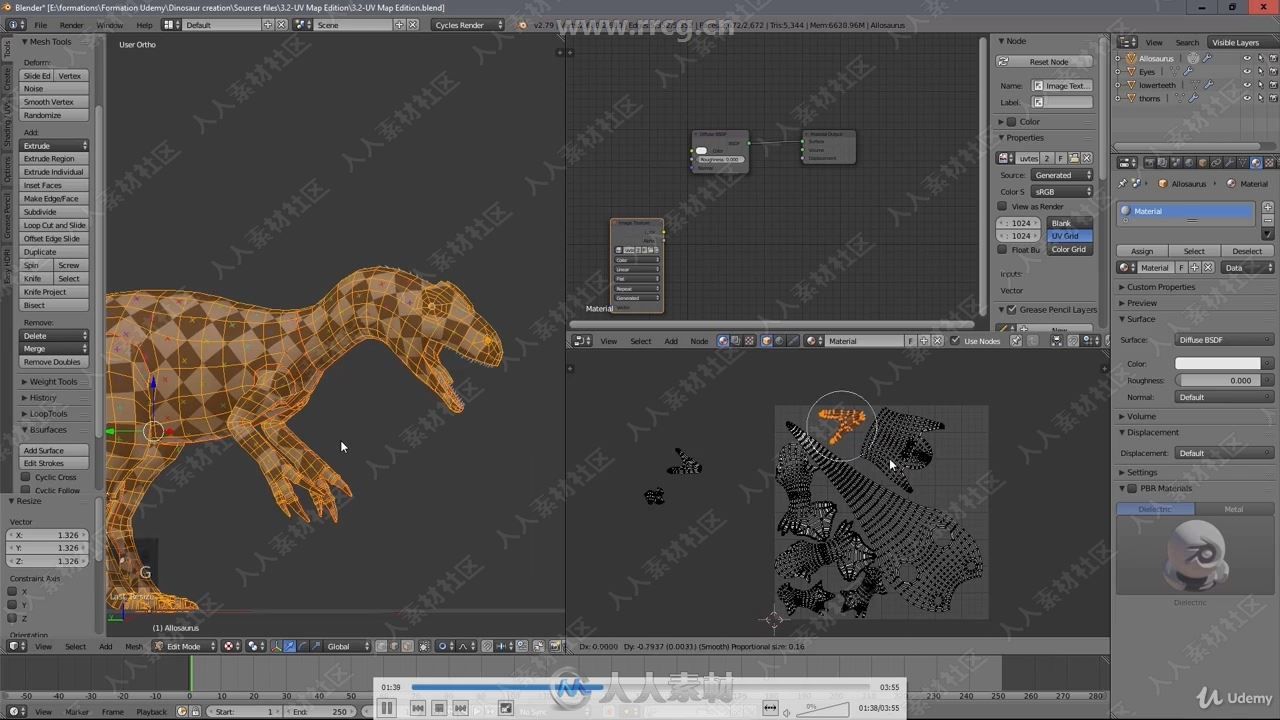1280x720 pixels.
Task: Toggle thorns visibility eye
Action: 1246,98
